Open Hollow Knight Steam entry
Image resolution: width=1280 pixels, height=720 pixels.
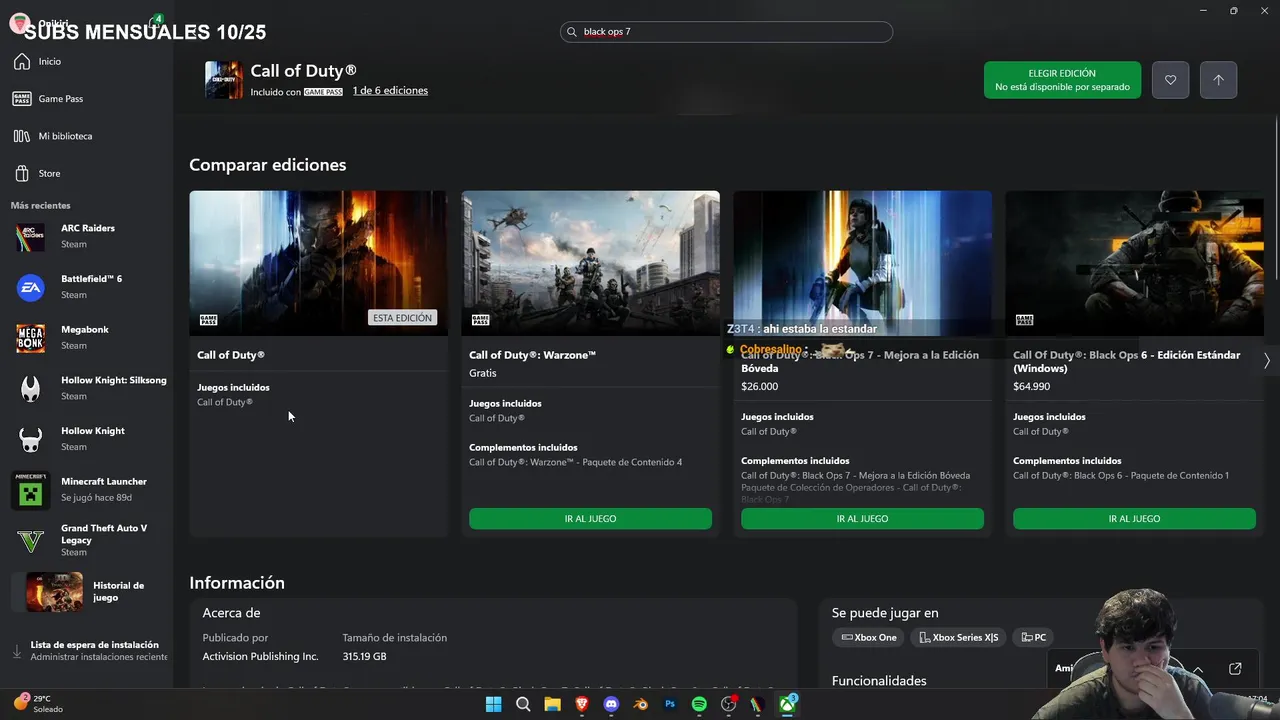tap(87, 439)
